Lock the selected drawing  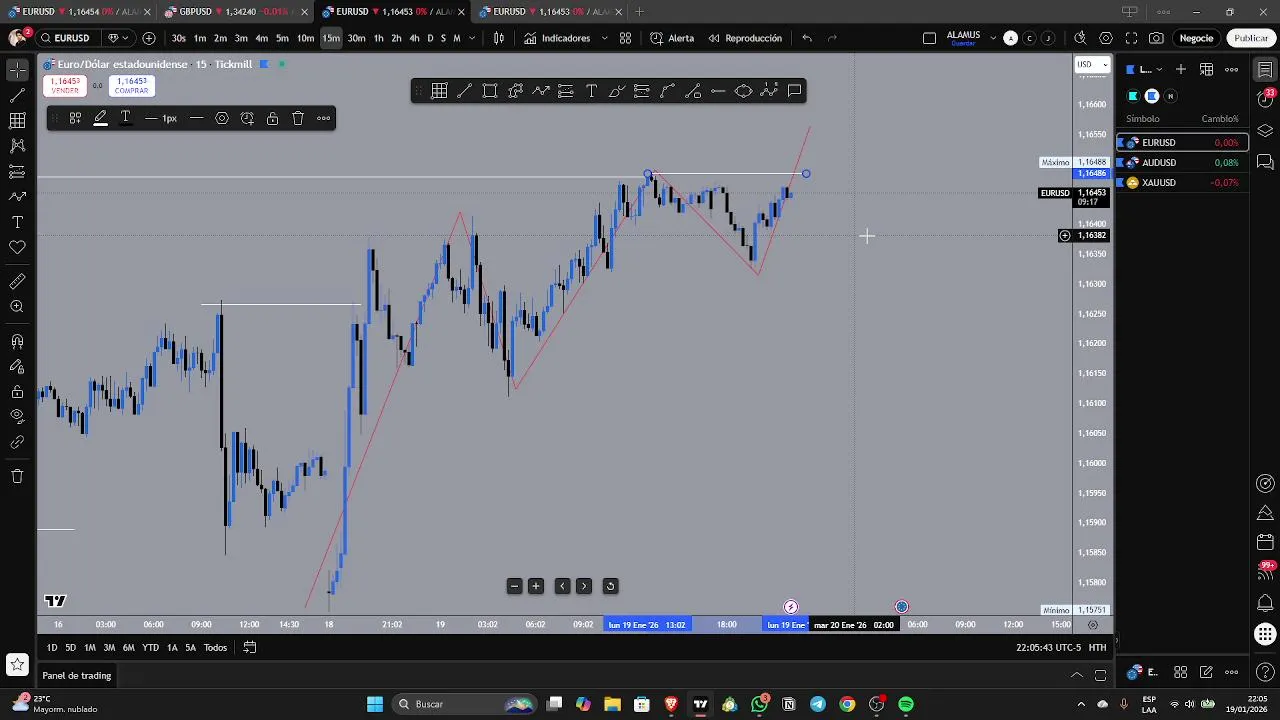click(x=272, y=118)
